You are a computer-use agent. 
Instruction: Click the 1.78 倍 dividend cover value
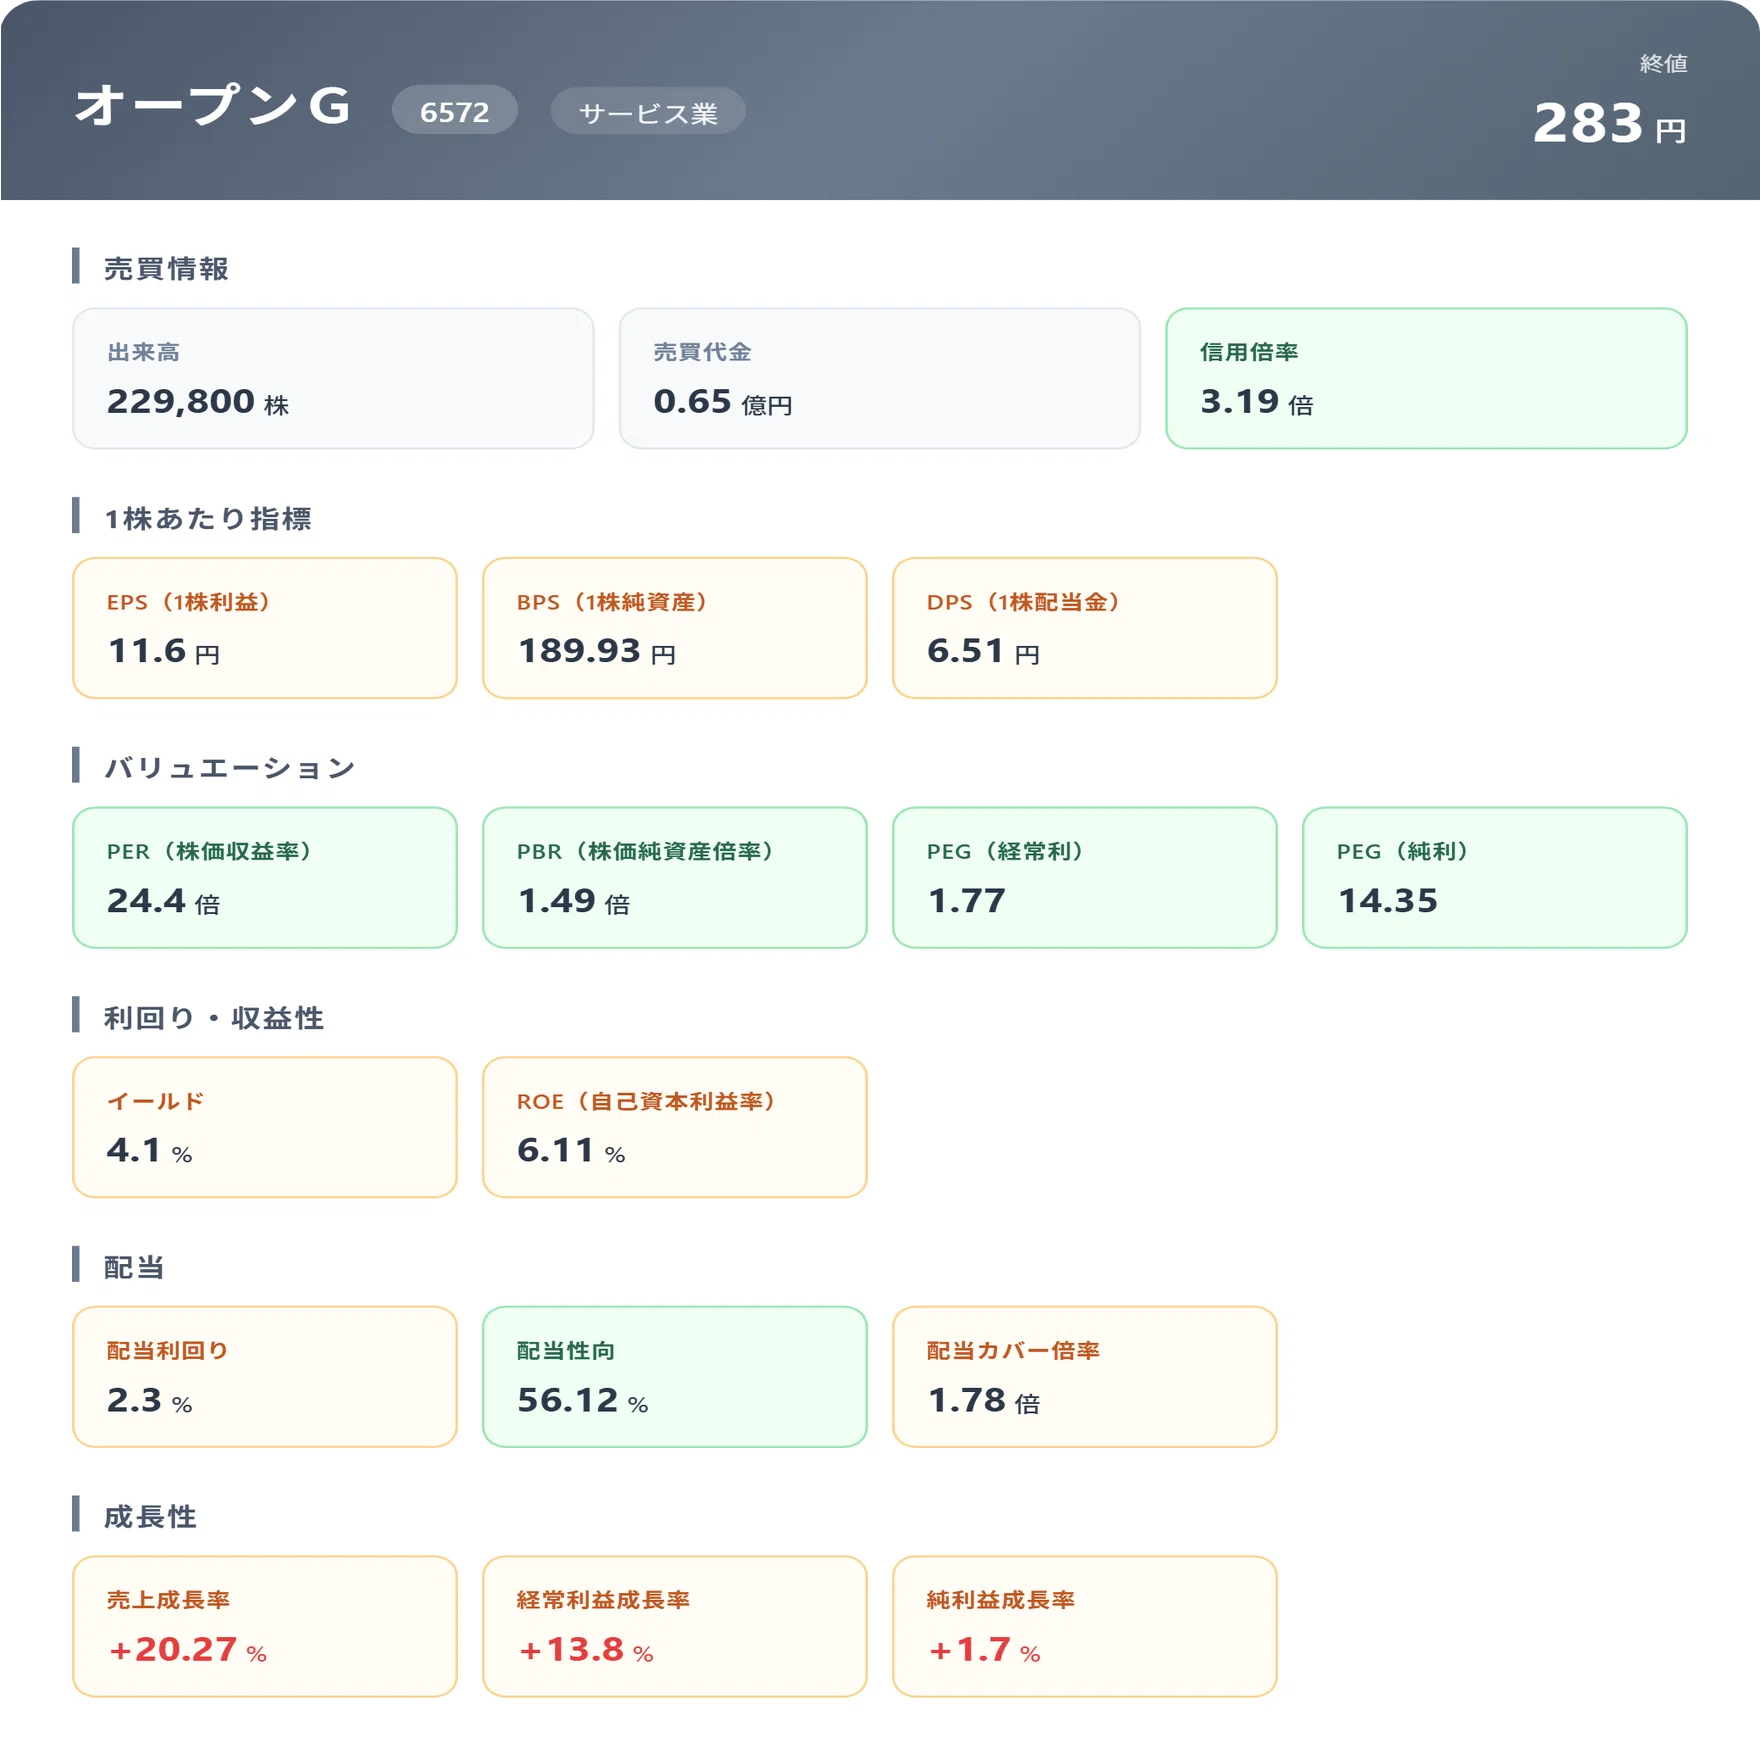[x=984, y=1400]
